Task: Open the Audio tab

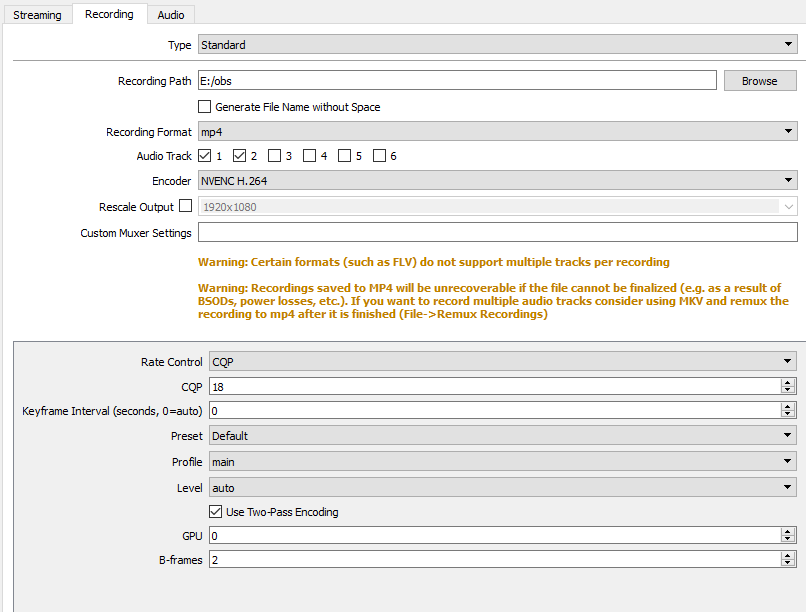Action: tap(171, 15)
